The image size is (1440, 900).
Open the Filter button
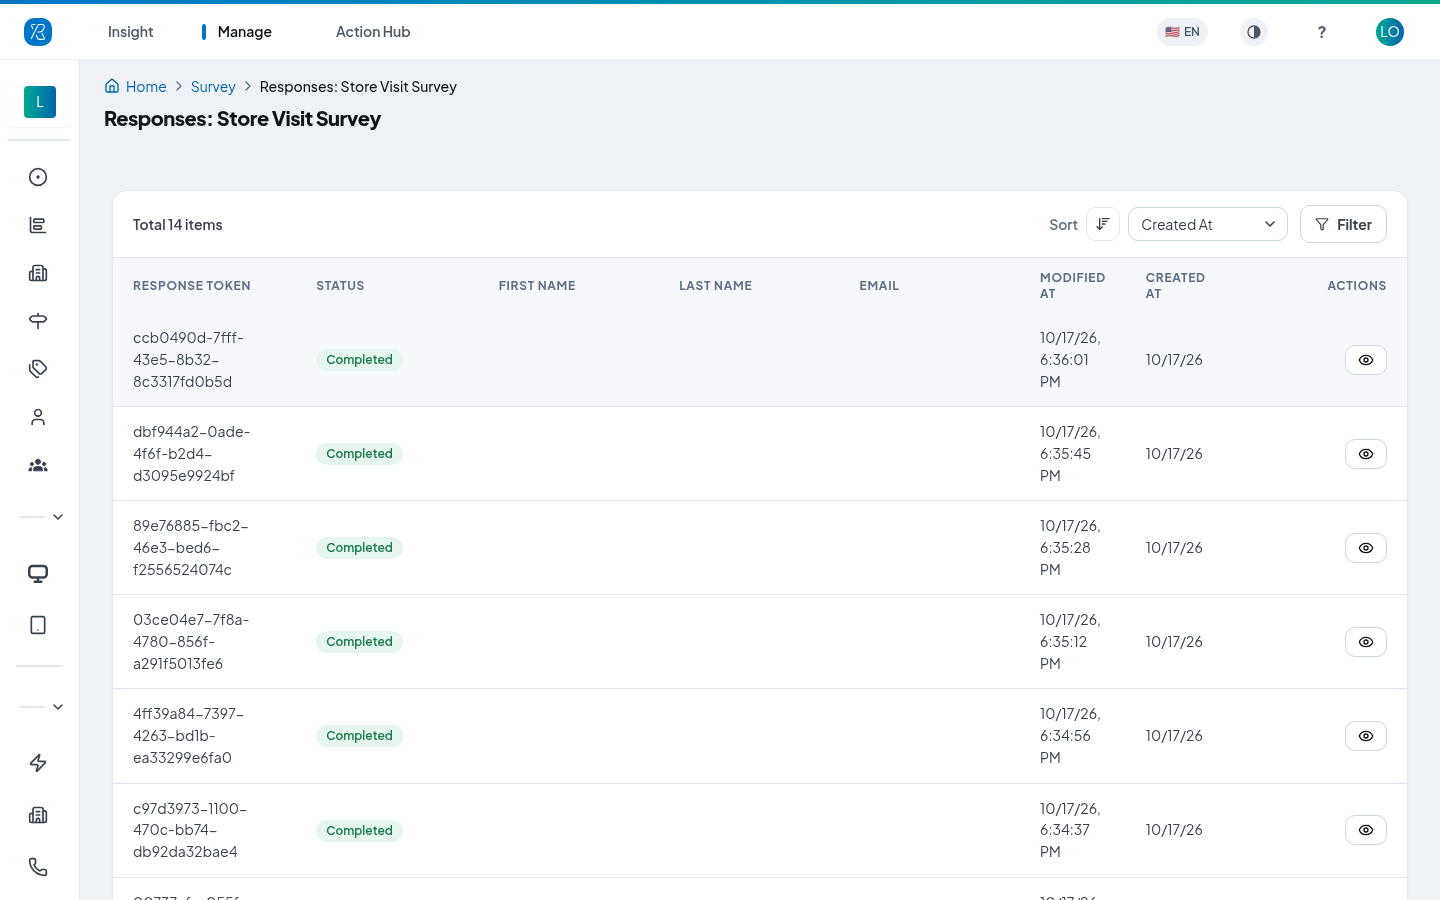tap(1343, 224)
